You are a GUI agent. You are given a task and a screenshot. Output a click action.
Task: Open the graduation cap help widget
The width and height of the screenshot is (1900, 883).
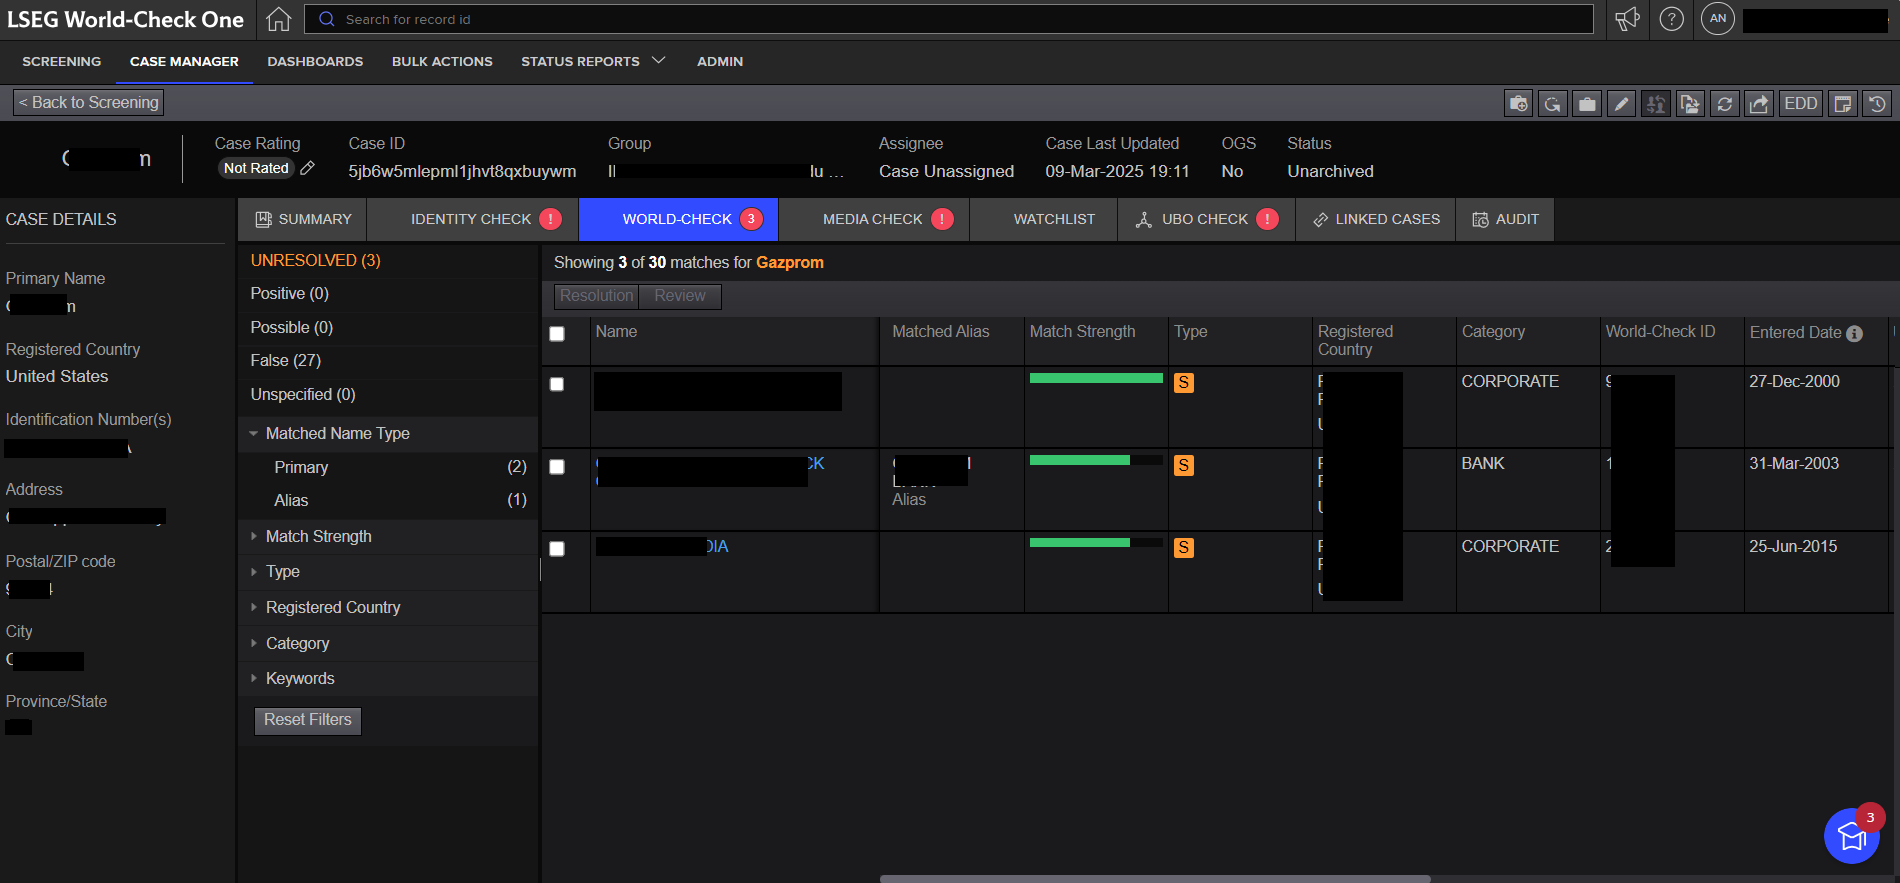pos(1852,836)
